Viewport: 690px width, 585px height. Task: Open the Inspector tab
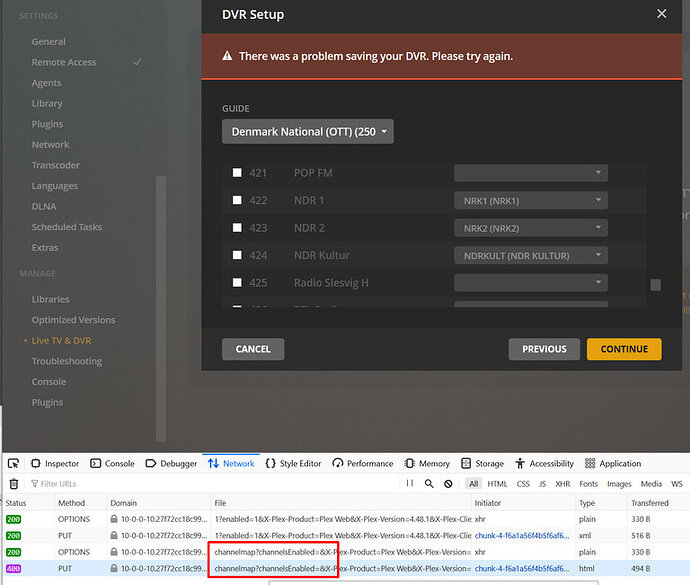tap(55, 464)
